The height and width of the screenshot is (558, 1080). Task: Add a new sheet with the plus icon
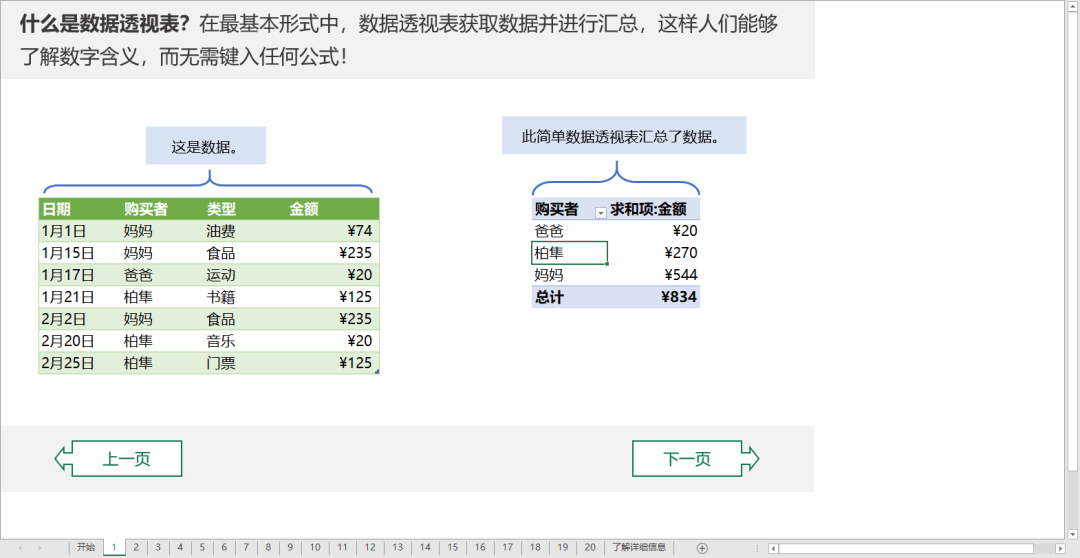(702, 548)
